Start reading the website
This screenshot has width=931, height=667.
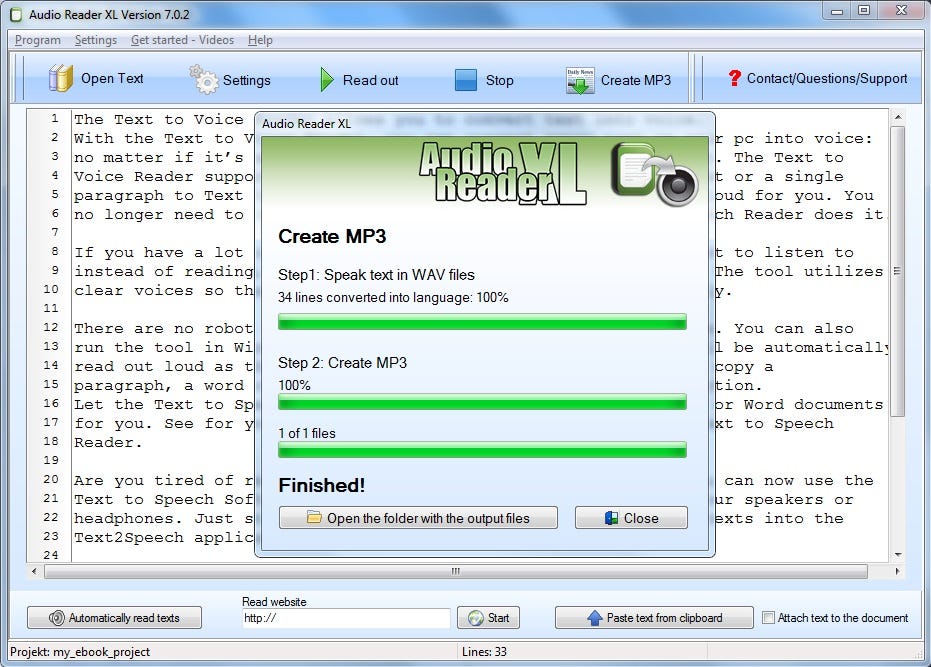489,618
